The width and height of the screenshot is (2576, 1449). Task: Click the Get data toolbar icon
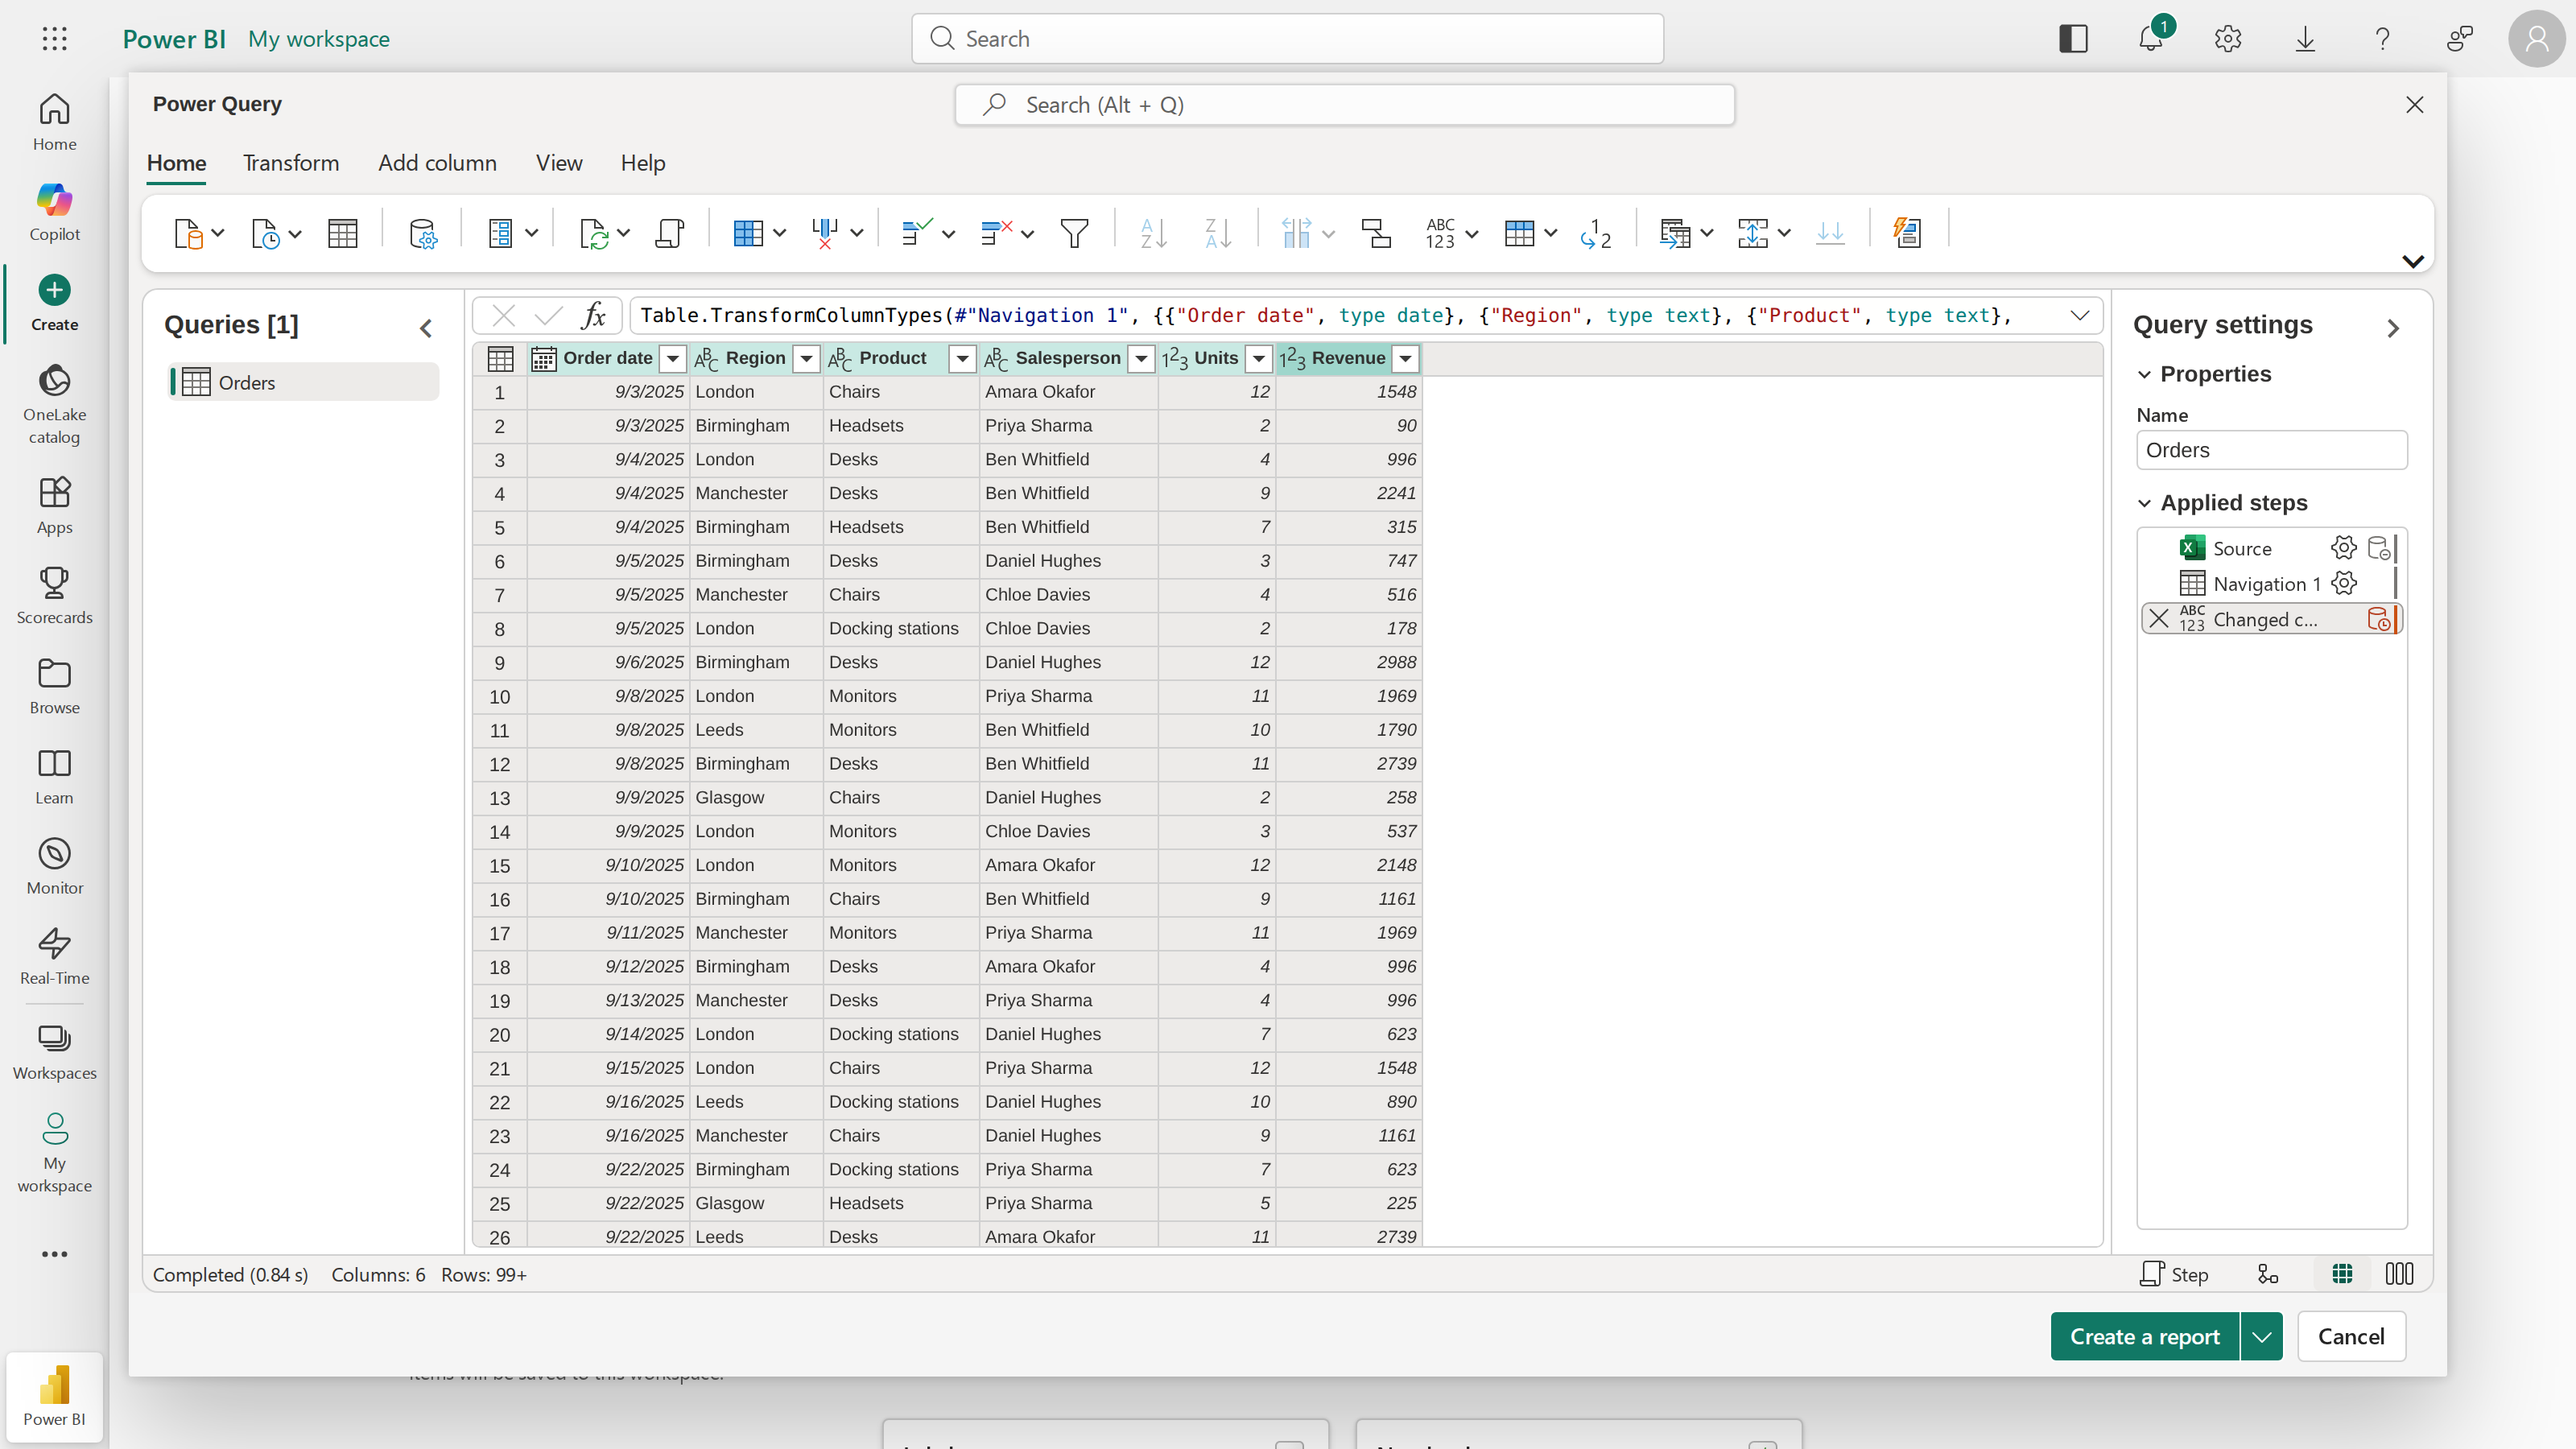[x=188, y=233]
